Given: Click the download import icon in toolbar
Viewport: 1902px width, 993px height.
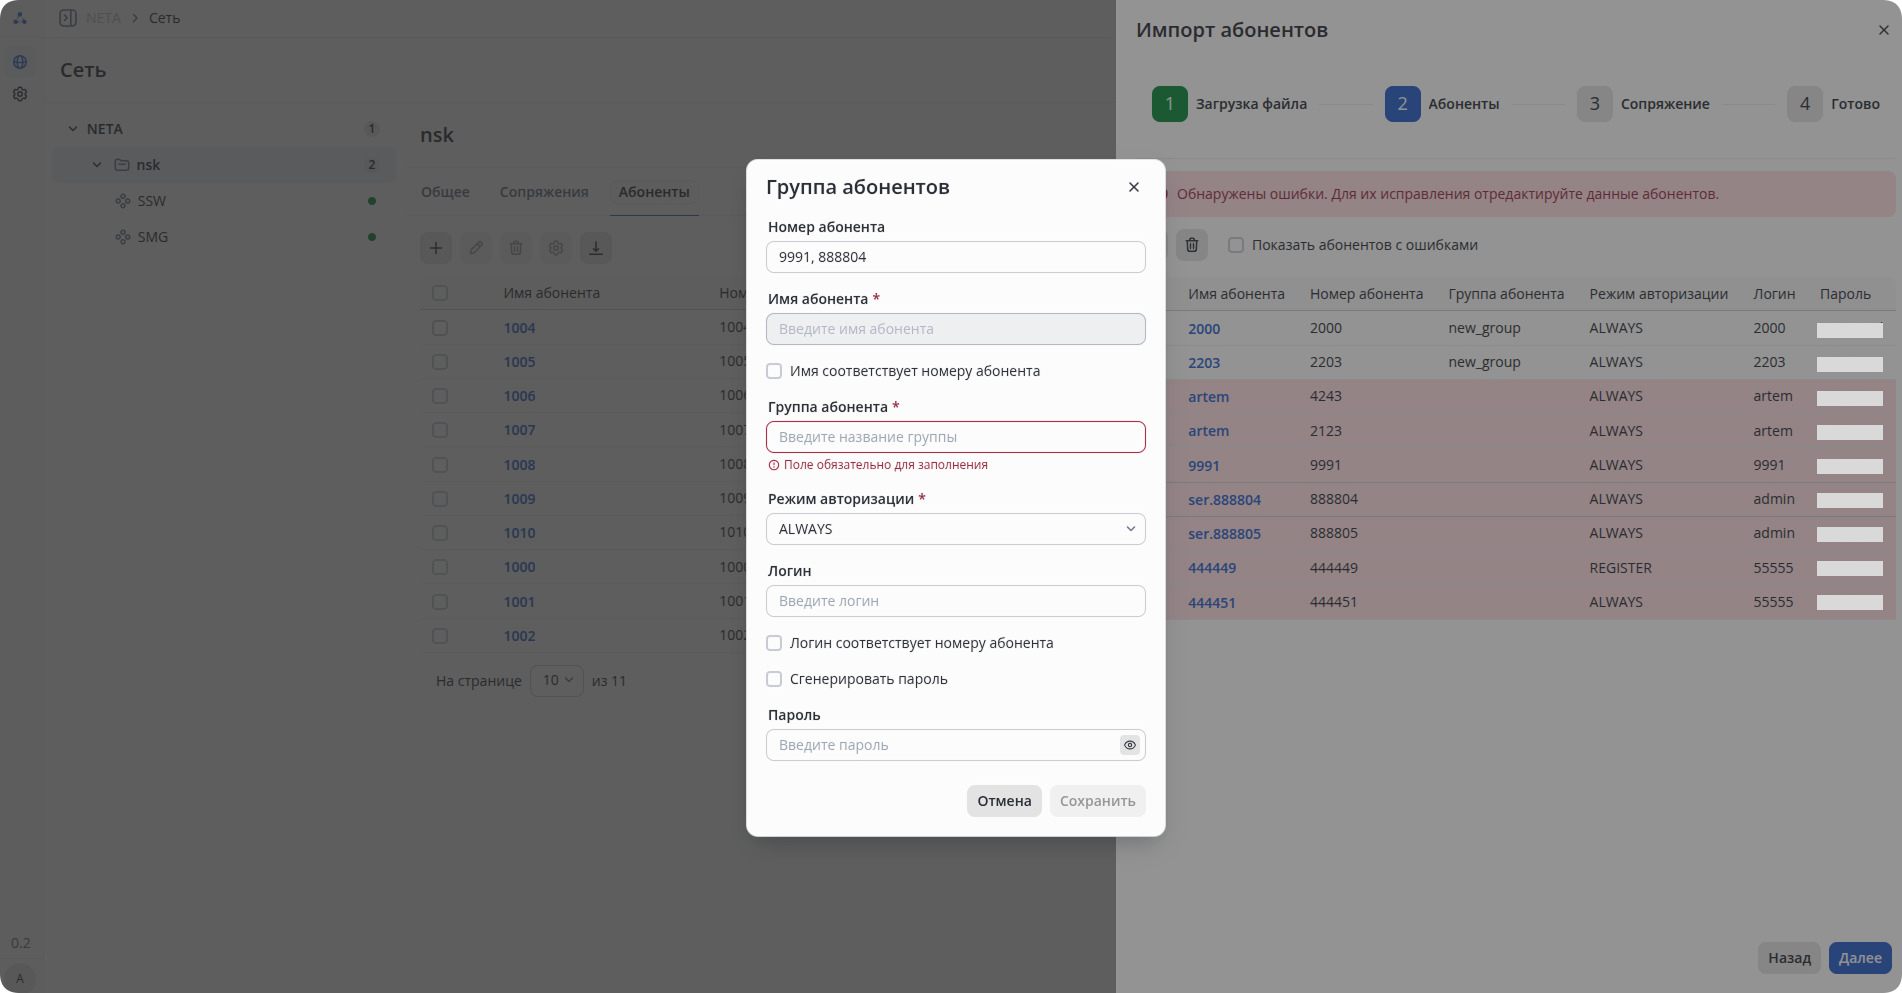Looking at the screenshot, I should tap(596, 248).
